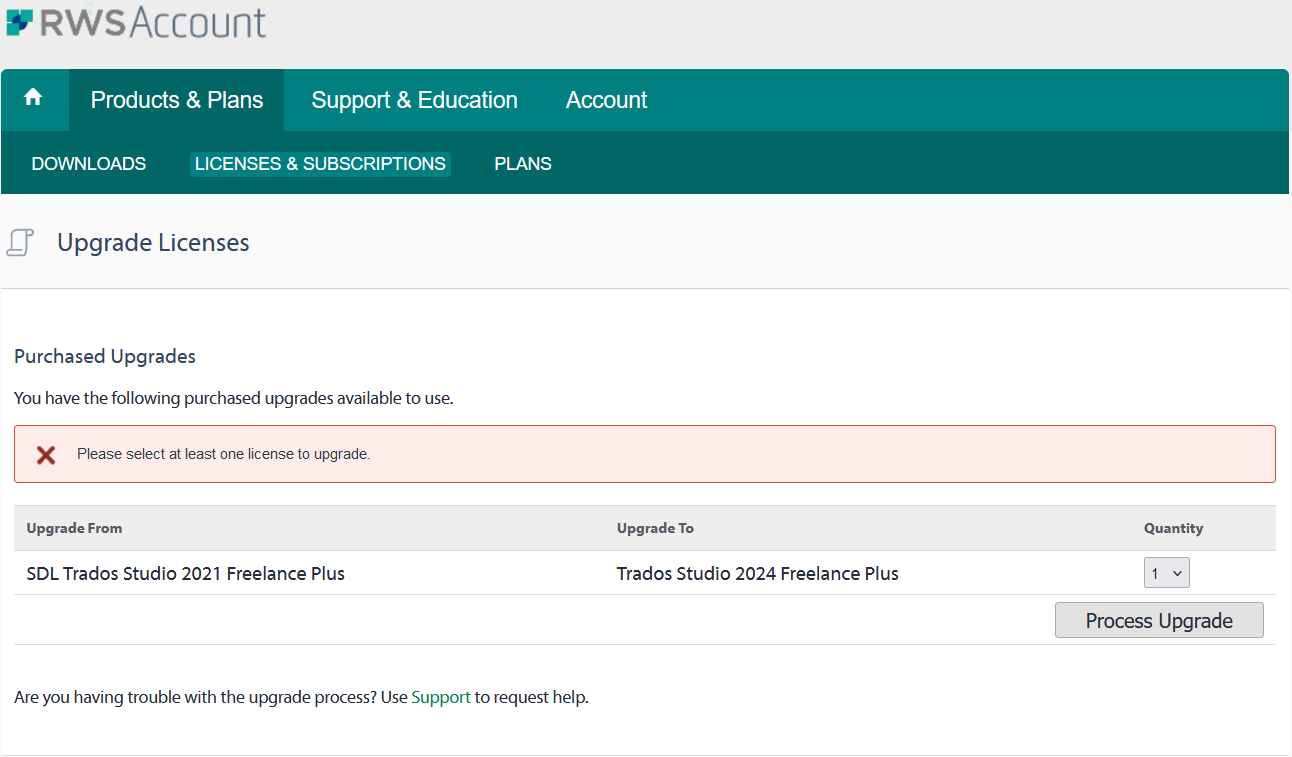Click the red X error icon
This screenshot has height=757, width=1292.
pos(46,455)
